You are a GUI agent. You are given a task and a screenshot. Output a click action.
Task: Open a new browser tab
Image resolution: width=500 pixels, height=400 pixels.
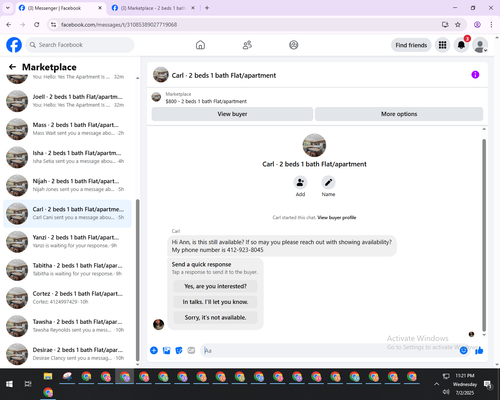click(x=207, y=8)
